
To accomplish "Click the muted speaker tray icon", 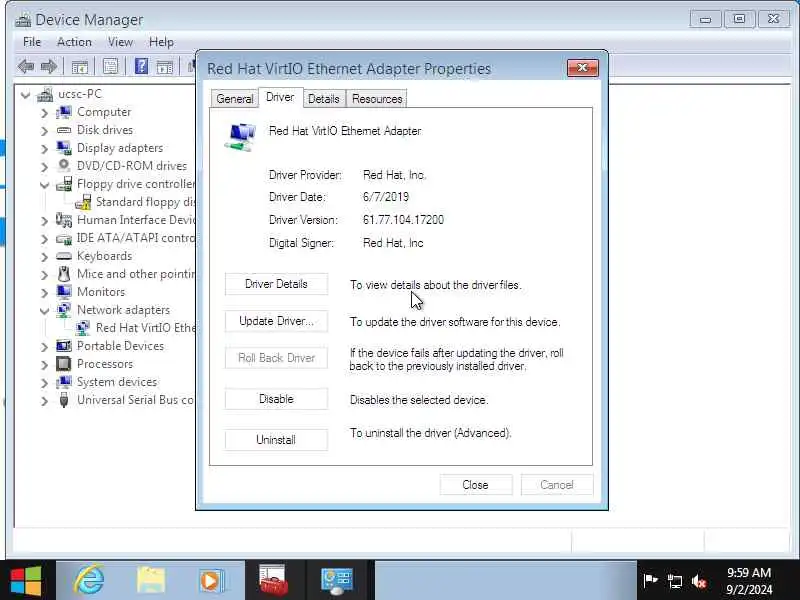I will click(699, 581).
